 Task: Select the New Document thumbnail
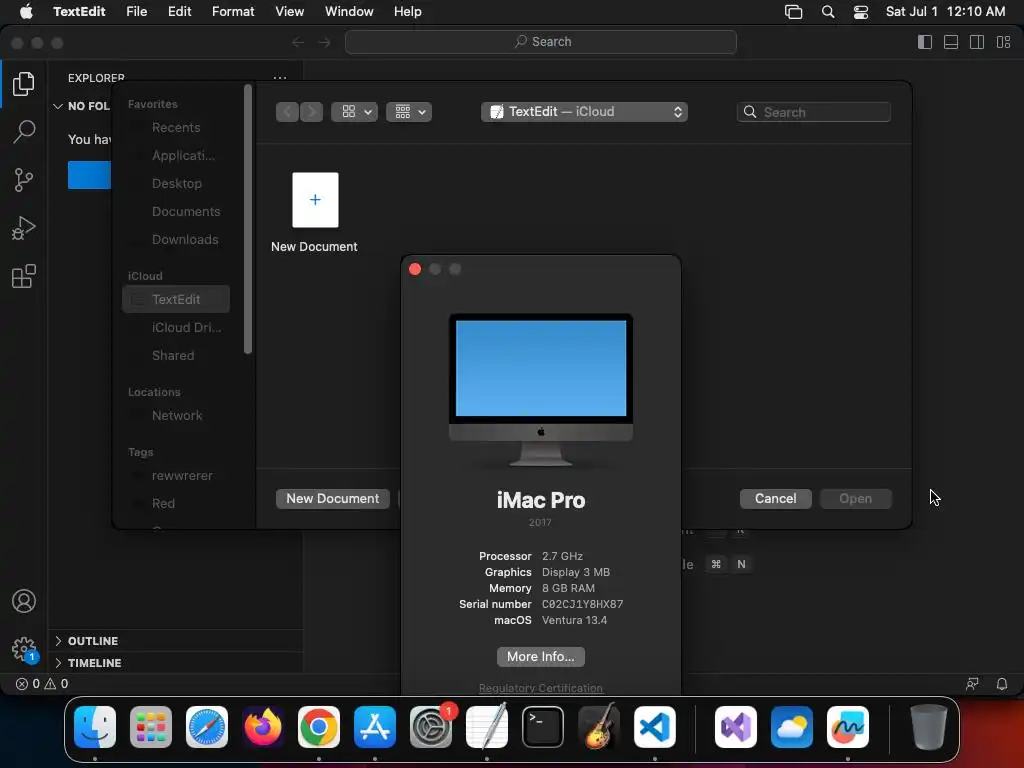pos(315,200)
